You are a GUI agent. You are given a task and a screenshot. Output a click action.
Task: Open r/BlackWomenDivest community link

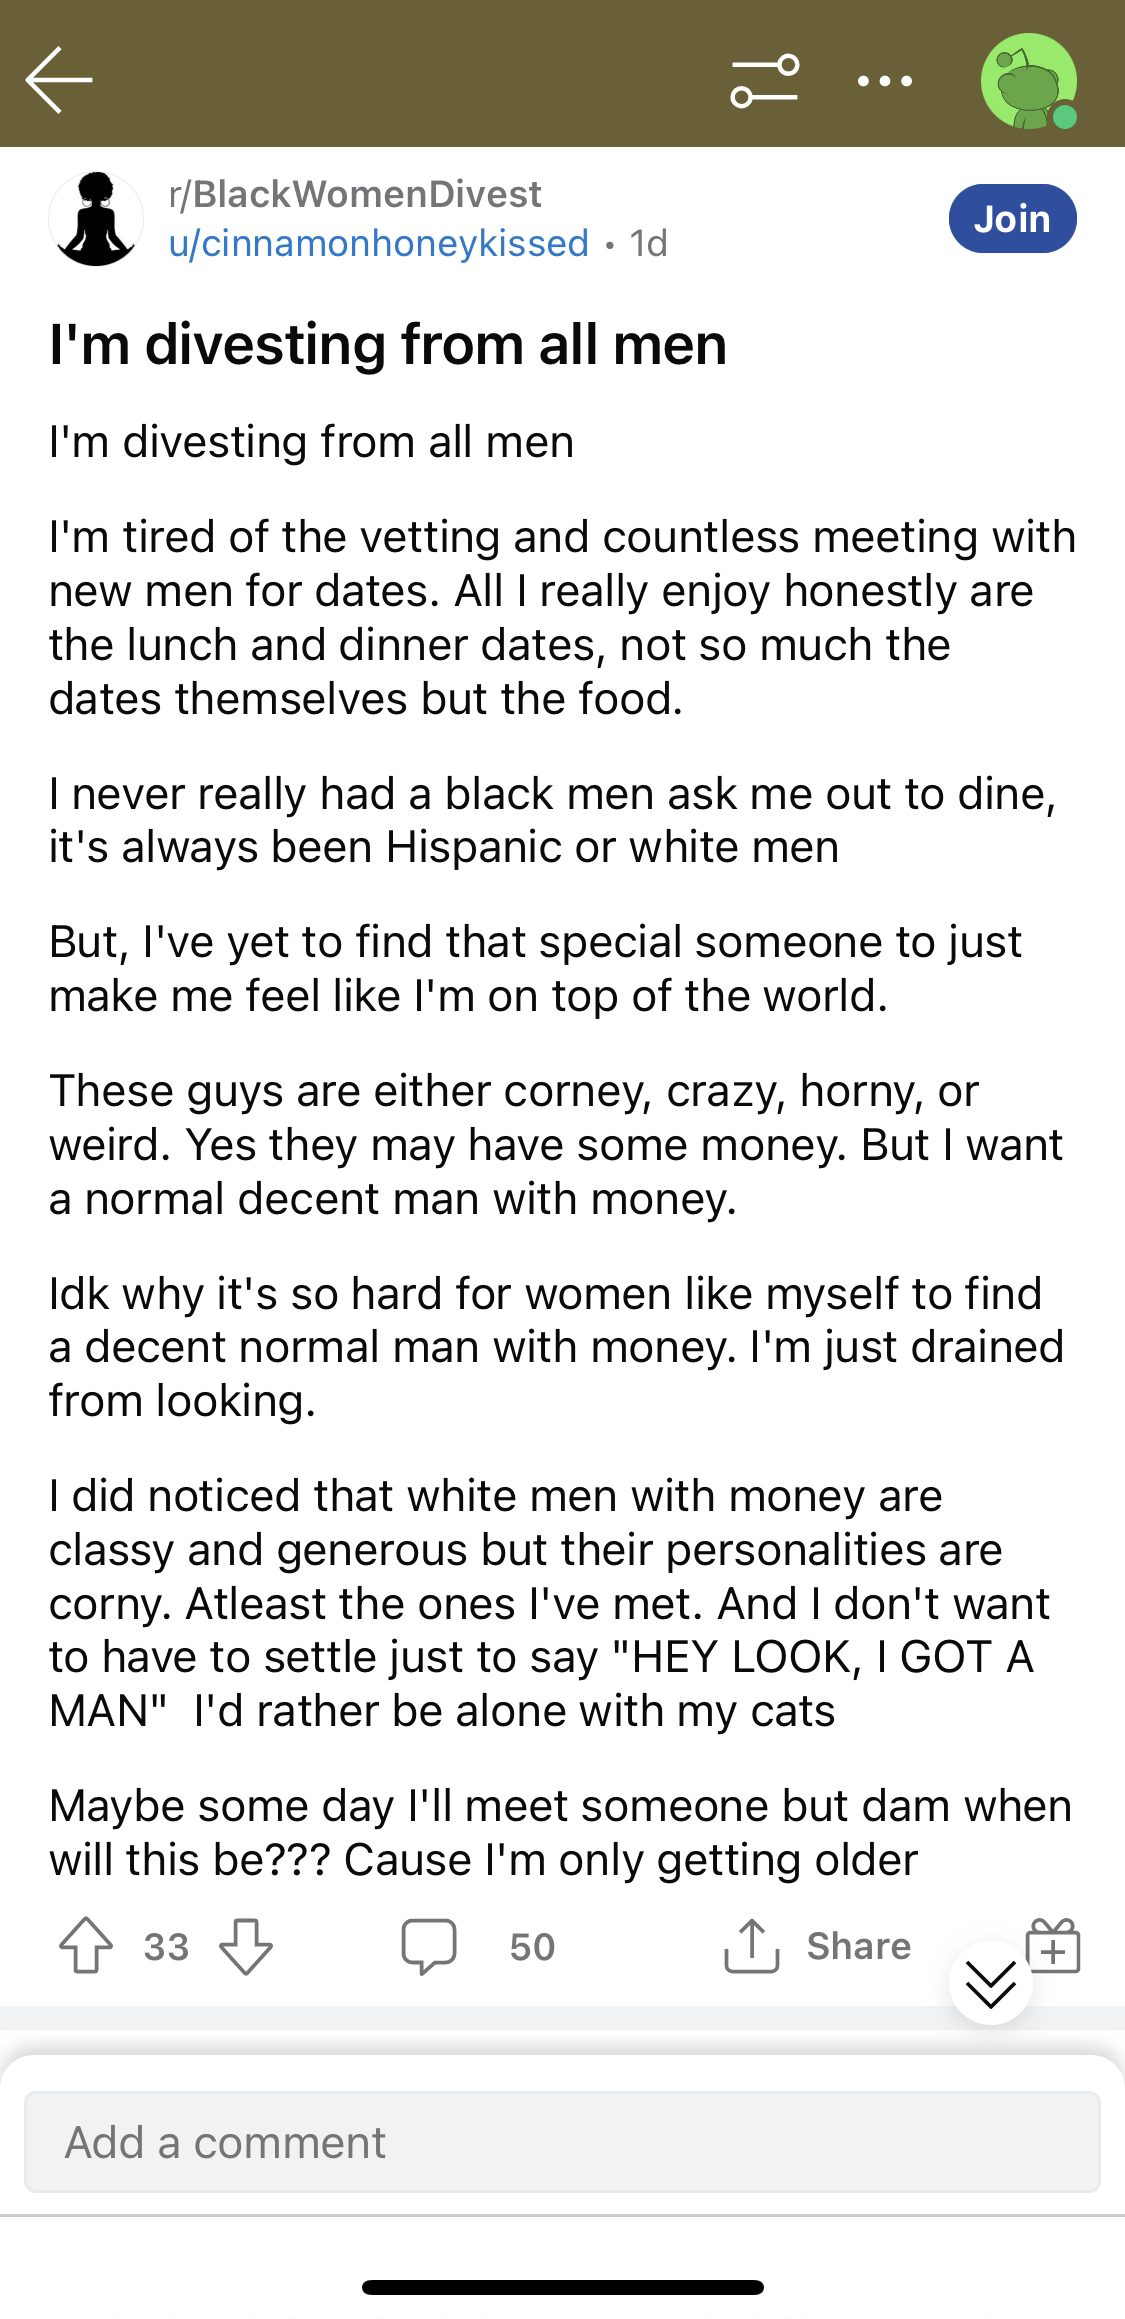click(355, 194)
